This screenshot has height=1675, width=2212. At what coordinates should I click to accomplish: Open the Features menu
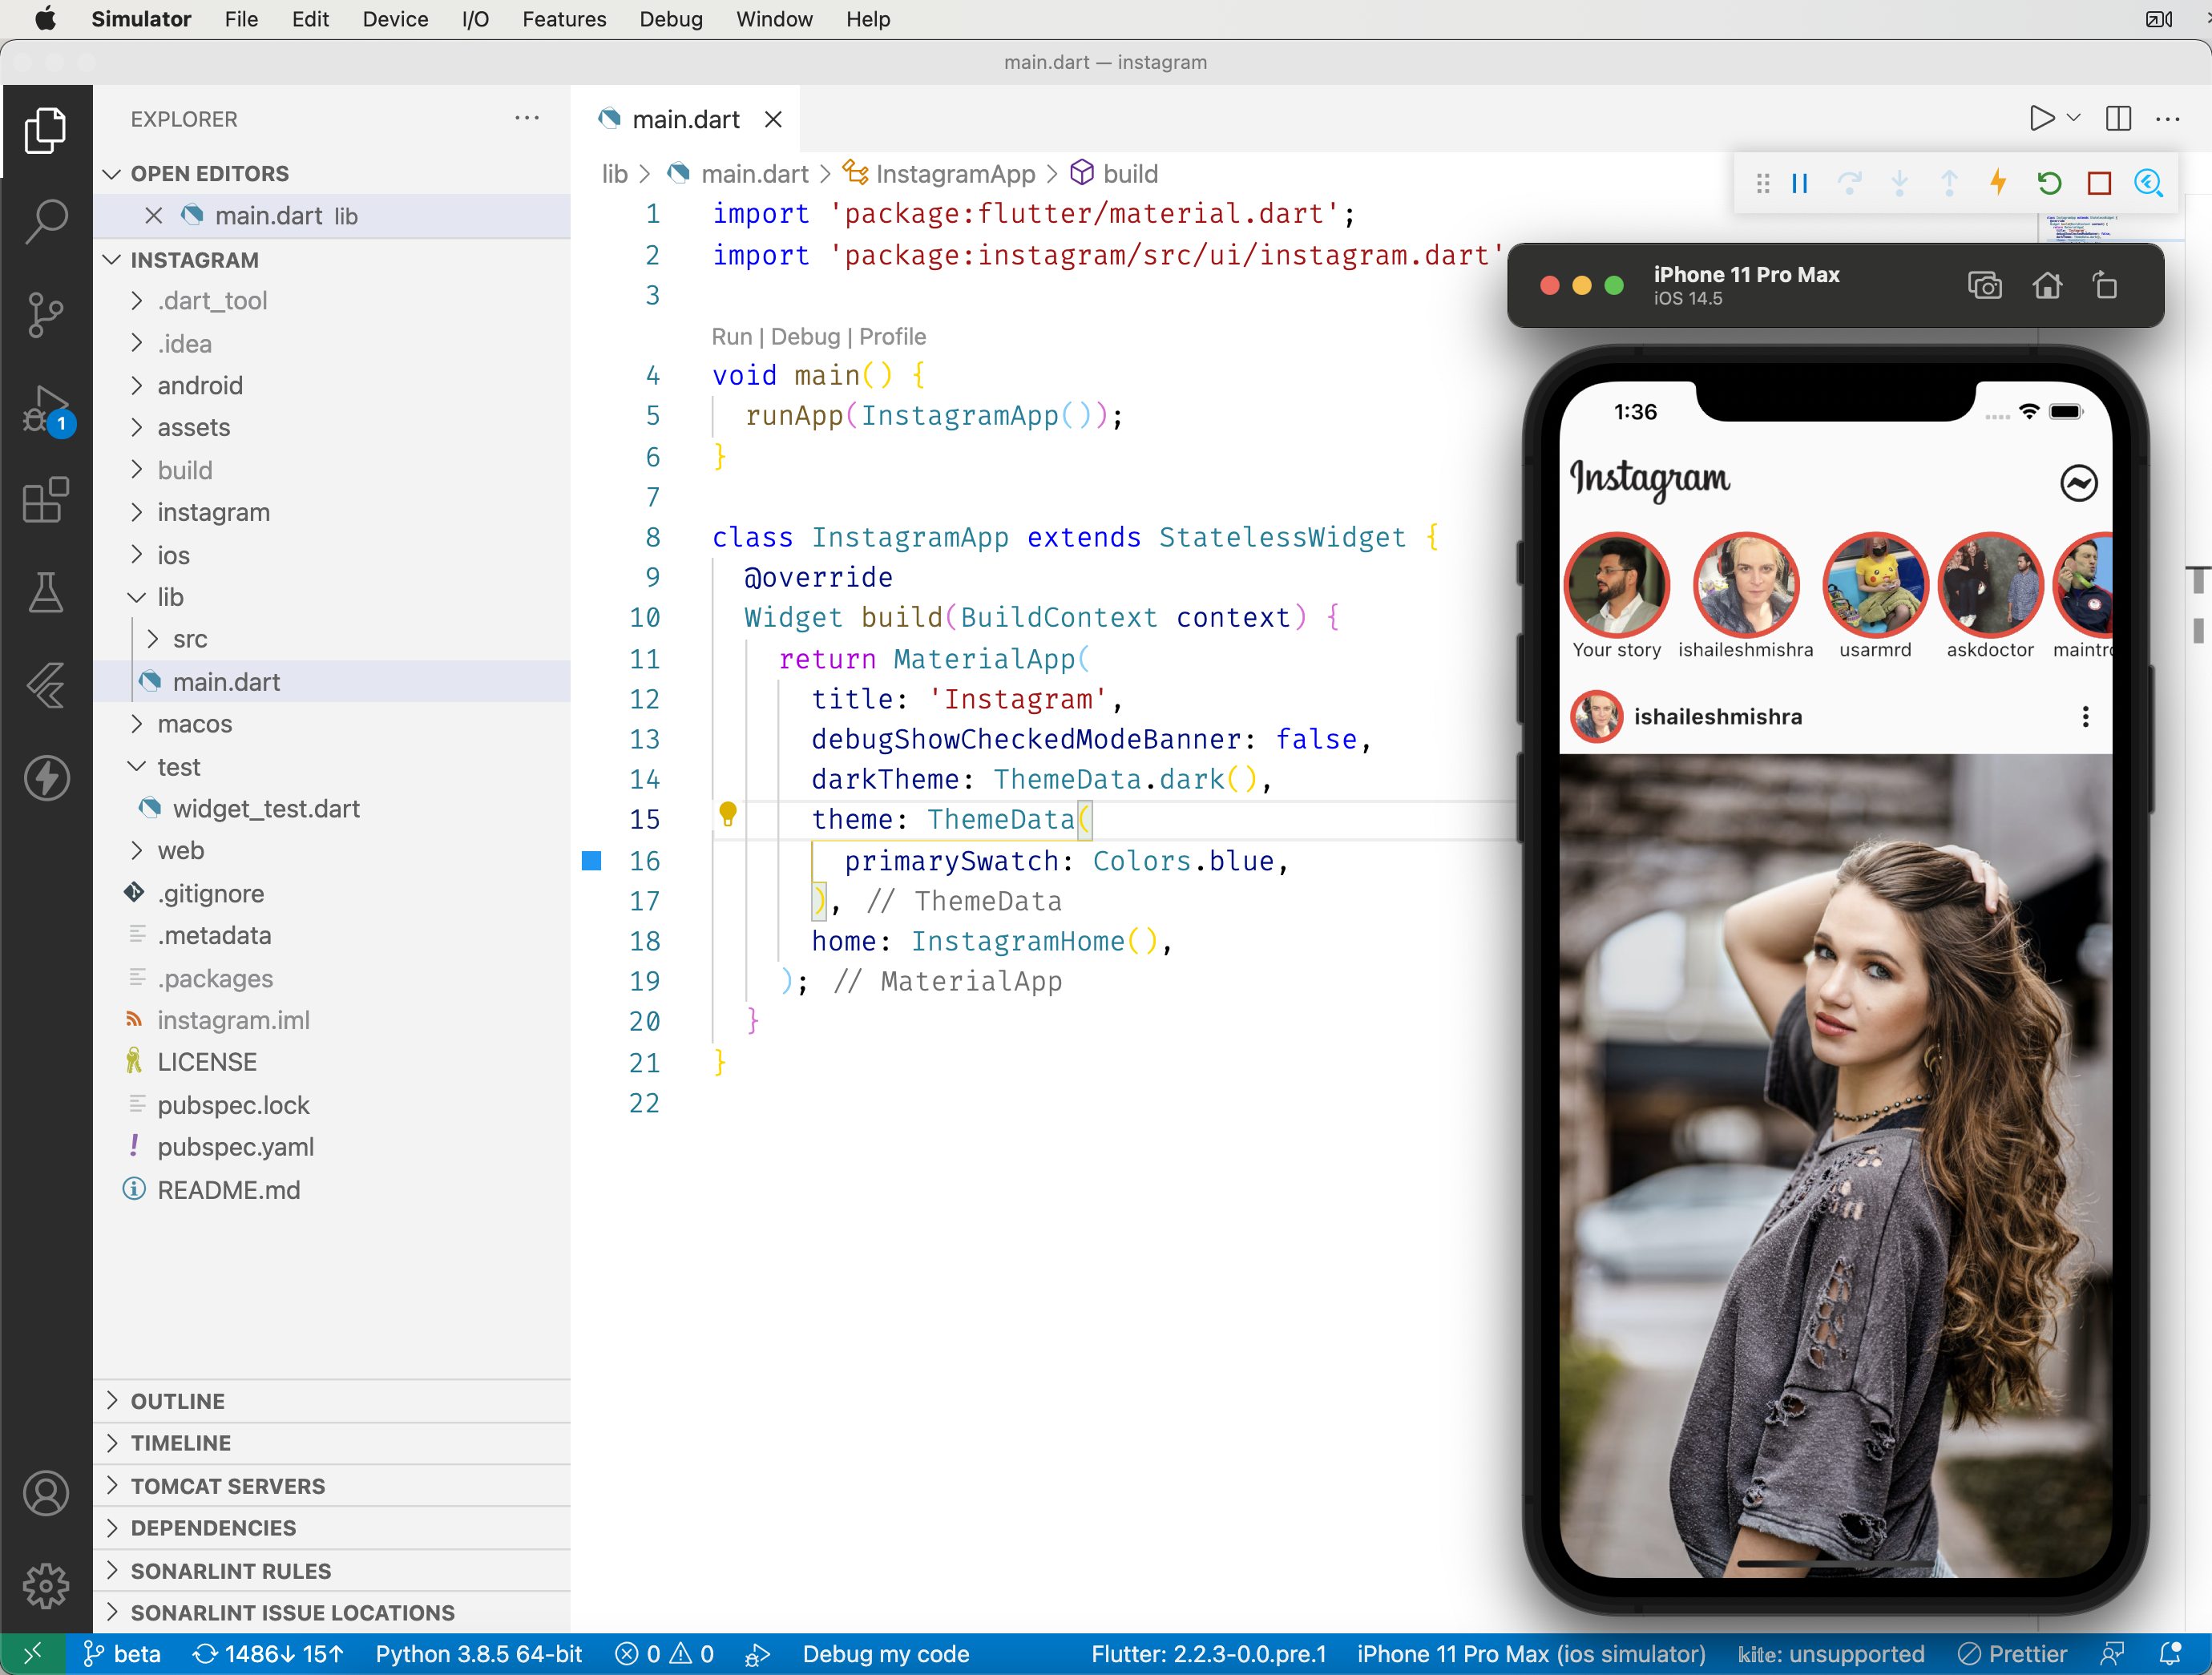(564, 19)
